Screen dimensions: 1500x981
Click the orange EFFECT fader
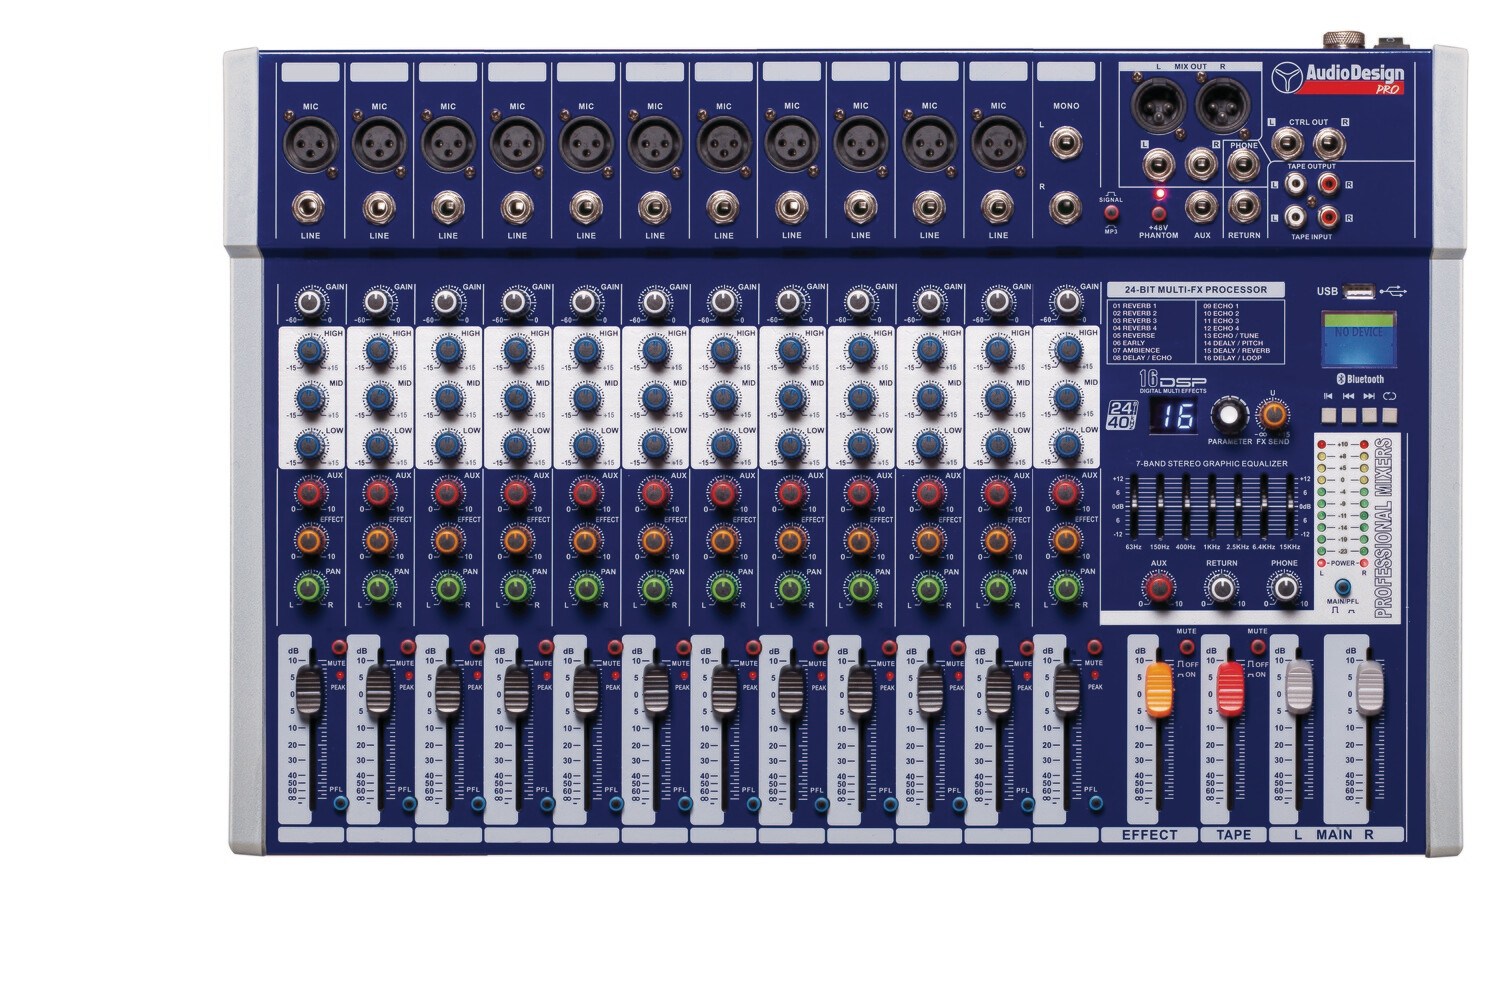[x=1158, y=688]
